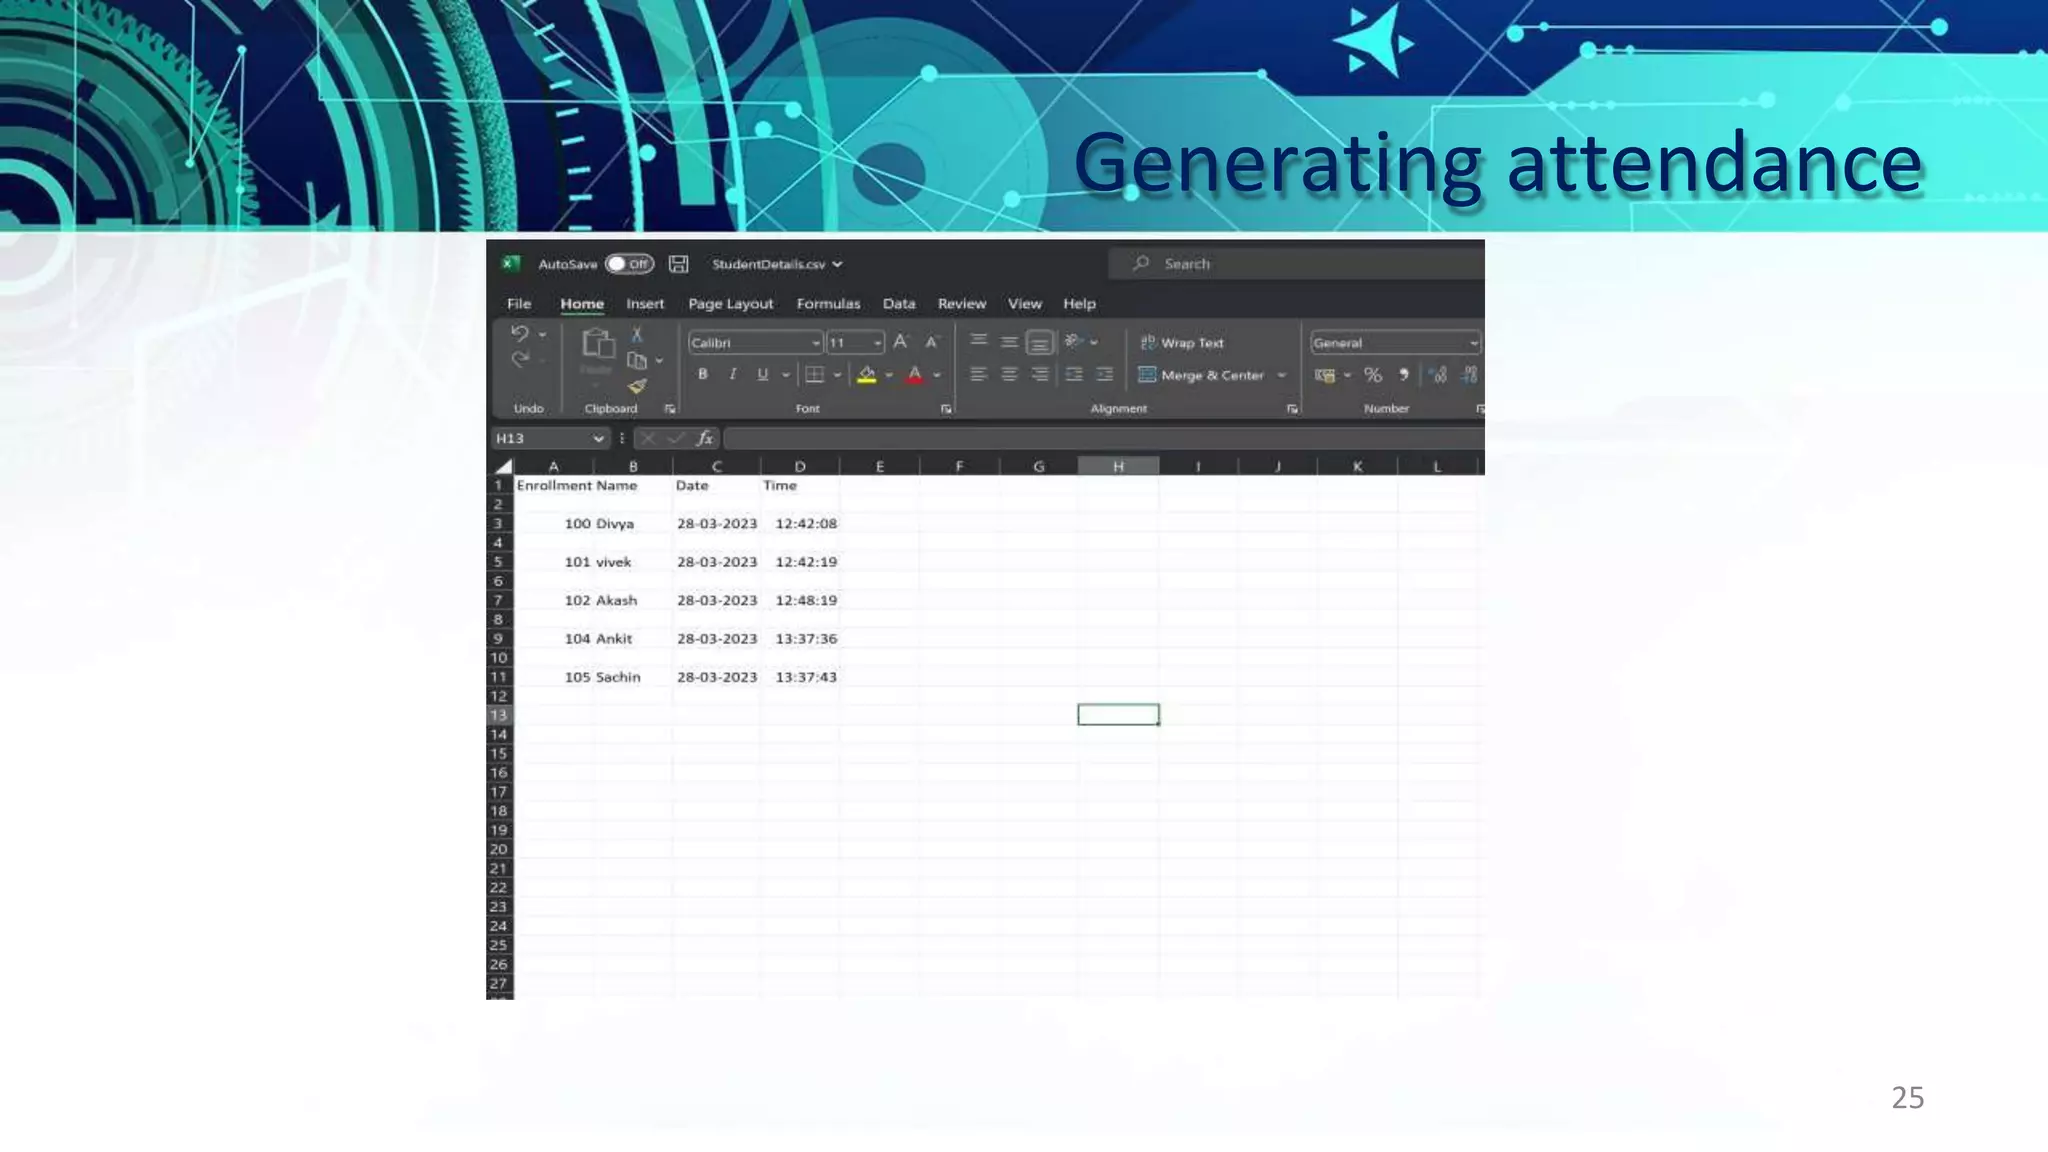Toggle the AutoSave switch
The width and height of the screenshot is (2048, 1152).
(629, 264)
